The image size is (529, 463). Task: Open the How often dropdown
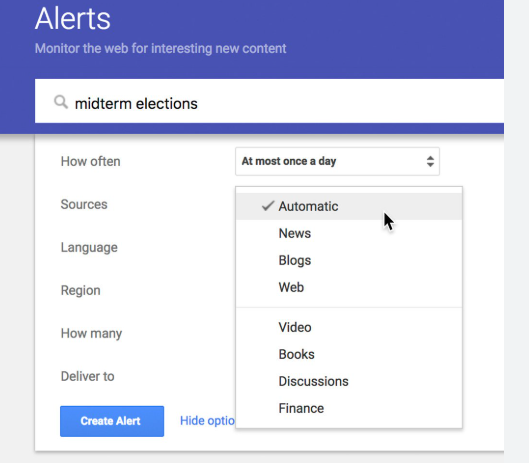[x=337, y=161]
